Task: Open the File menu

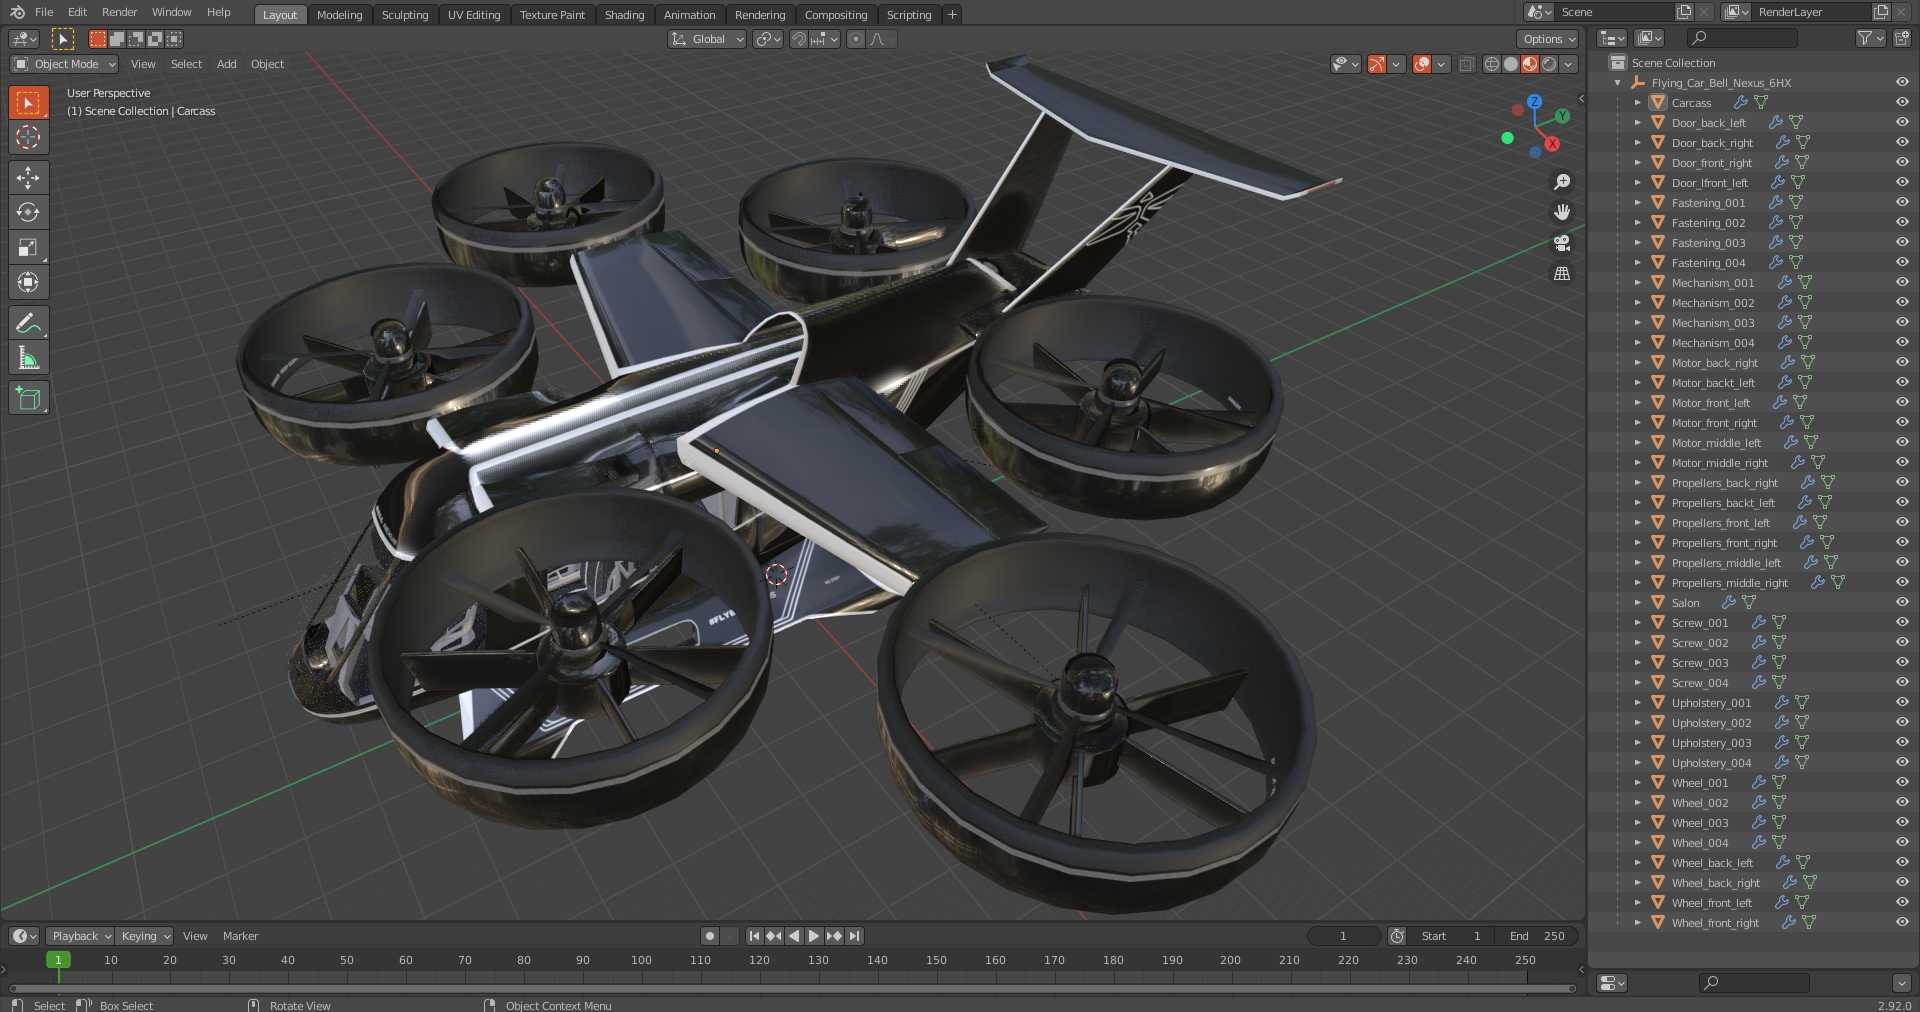Action: click(x=44, y=12)
